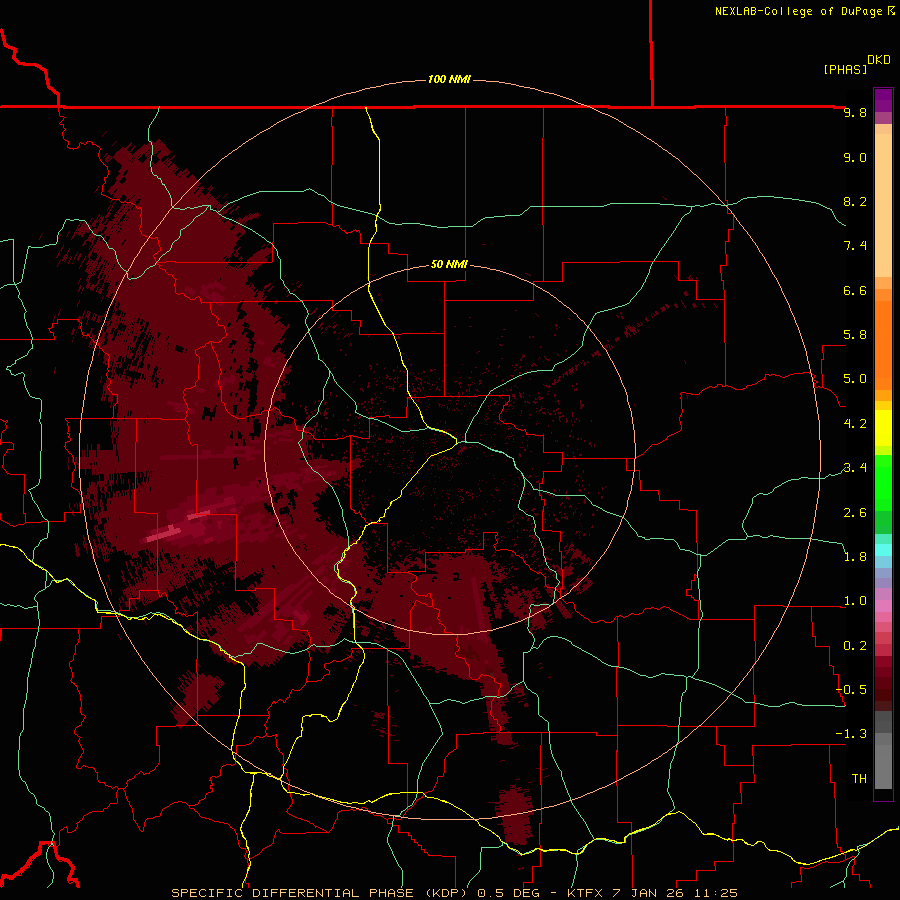Screen dimensions: 900x900
Task: Click the 8.2 scale value
Action: pos(855,201)
